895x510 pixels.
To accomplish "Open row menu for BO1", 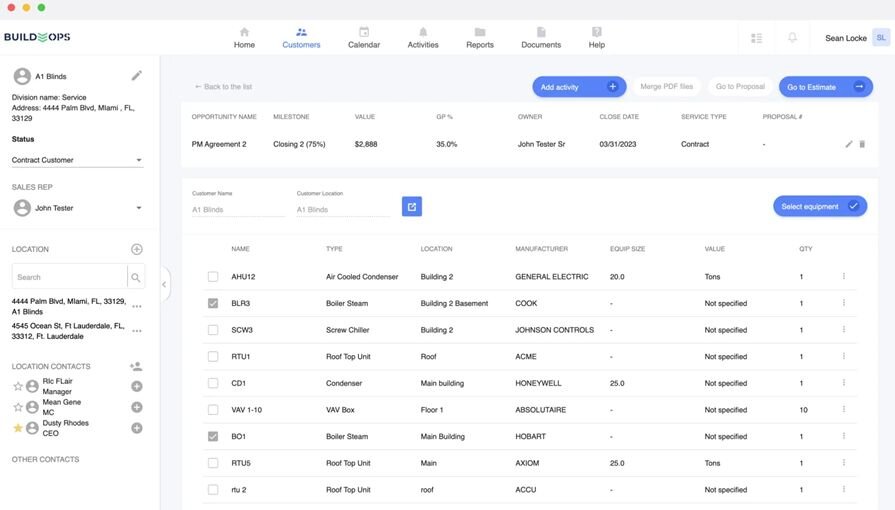I will [844, 436].
